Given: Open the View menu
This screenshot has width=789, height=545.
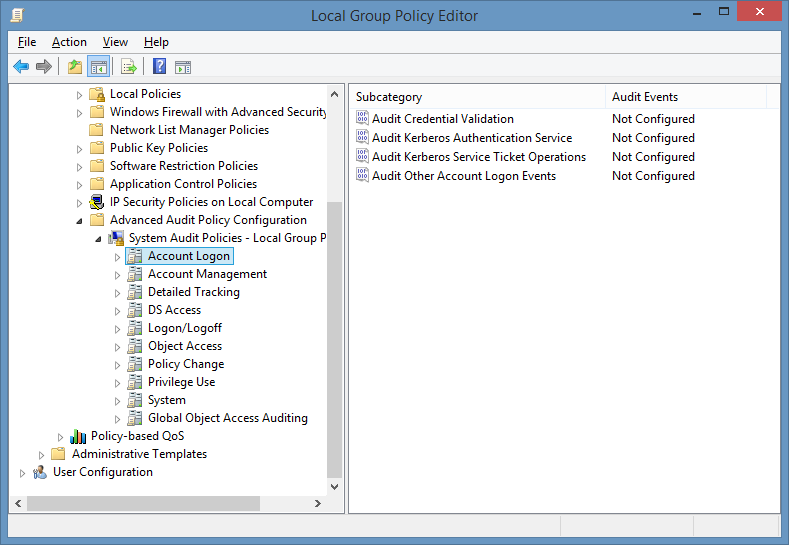Looking at the screenshot, I should [x=115, y=42].
